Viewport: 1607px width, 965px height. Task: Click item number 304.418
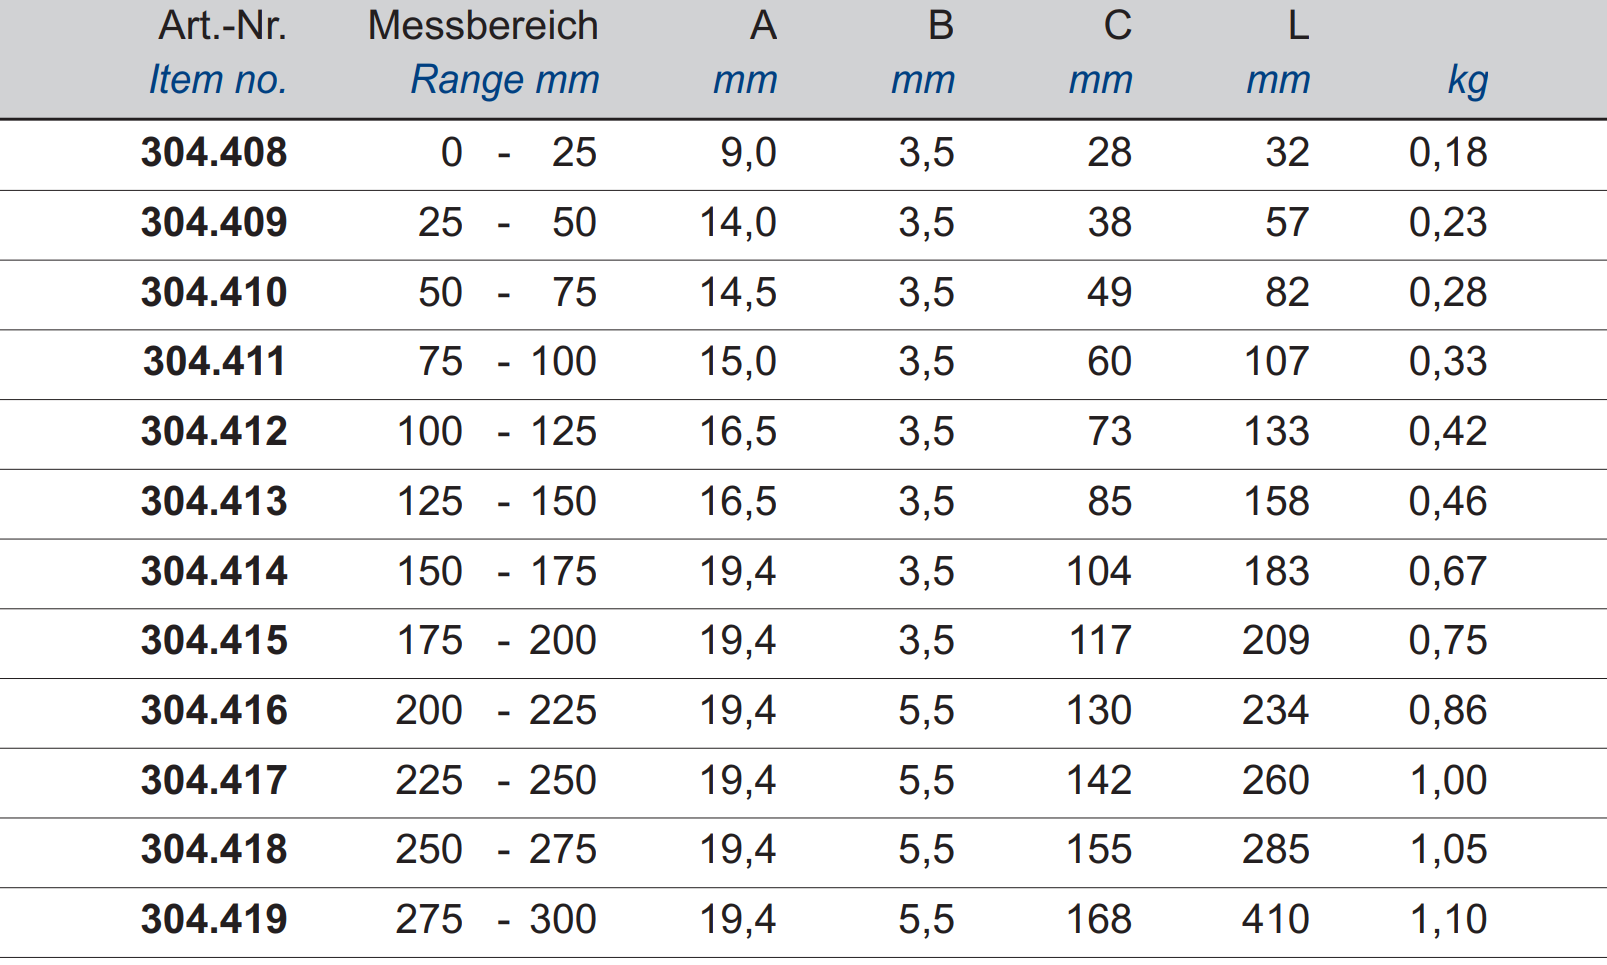(214, 850)
